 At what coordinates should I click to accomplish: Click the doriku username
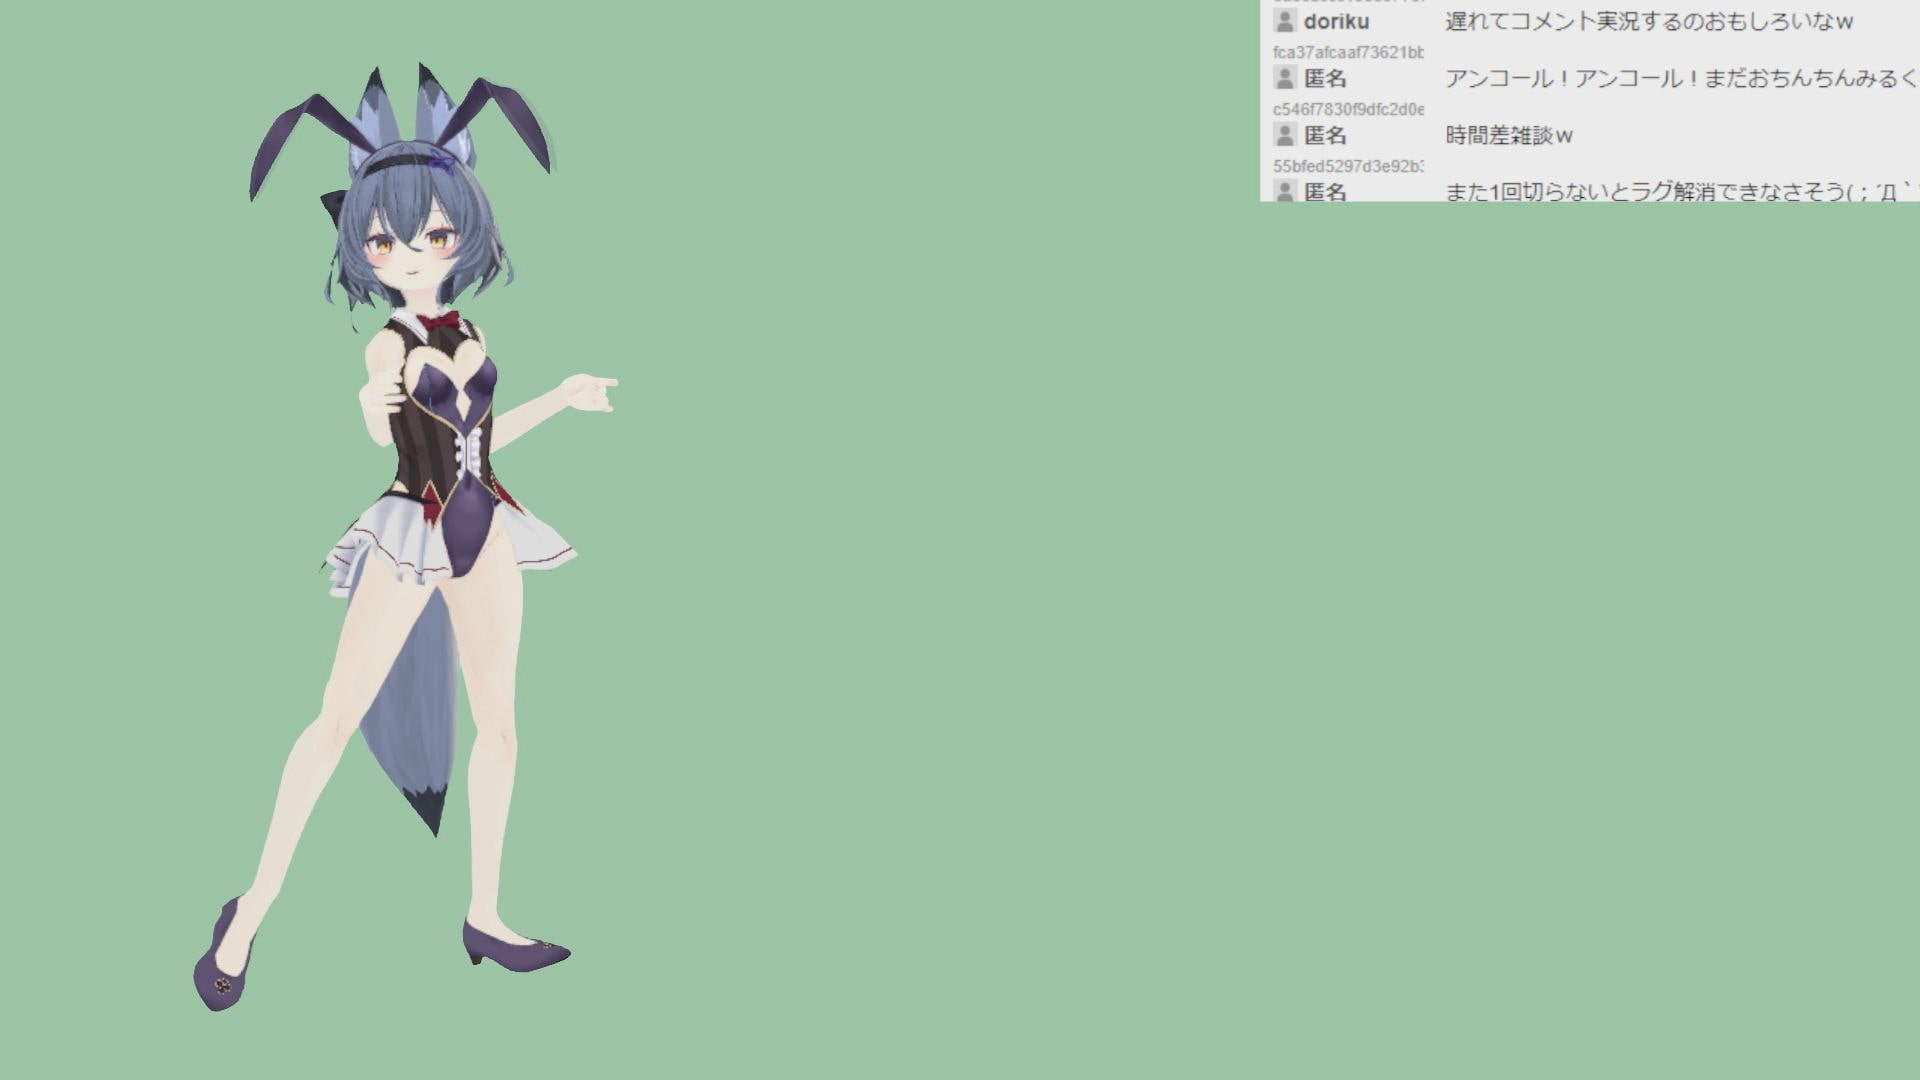click(x=1336, y=21)
